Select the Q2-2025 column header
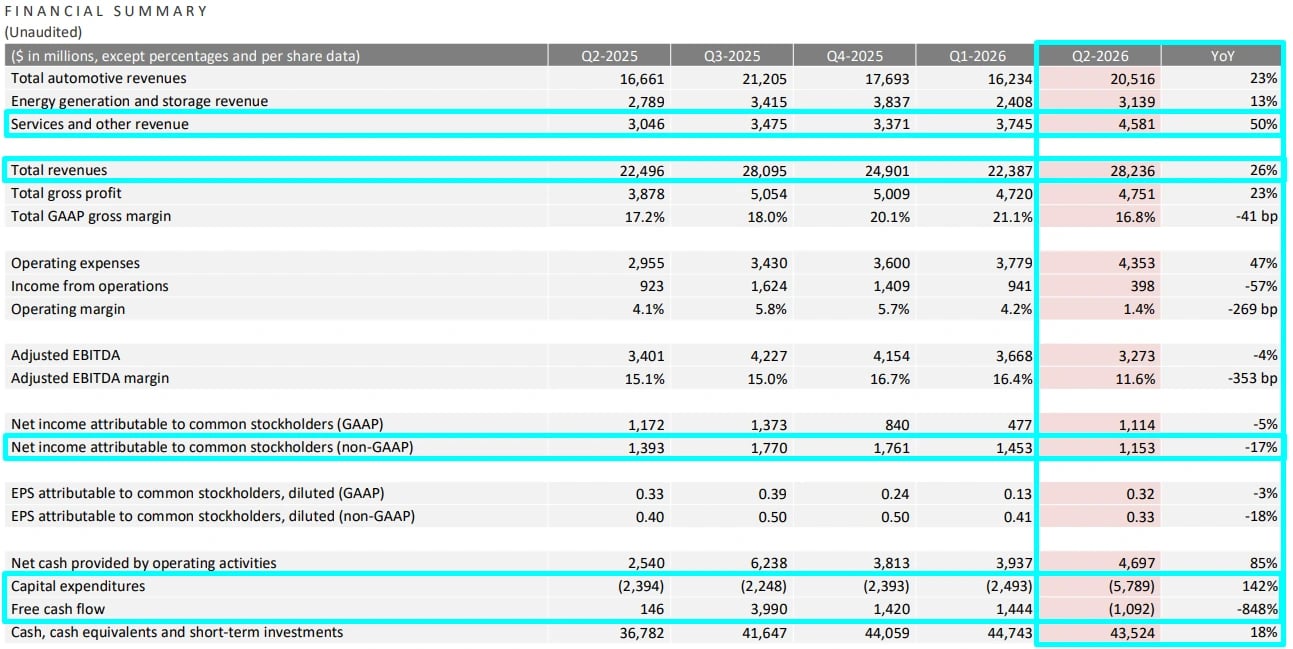Viewport: 1293px width, 649px height. (609, 56)
